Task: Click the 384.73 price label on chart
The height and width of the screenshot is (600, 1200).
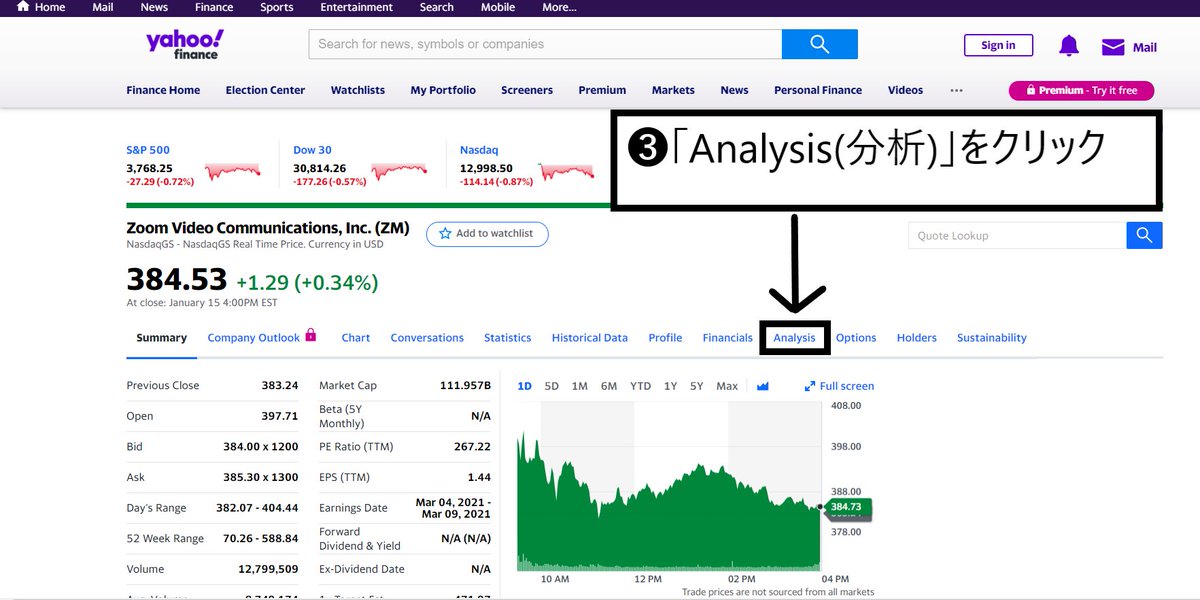Action: coord(846,507)
